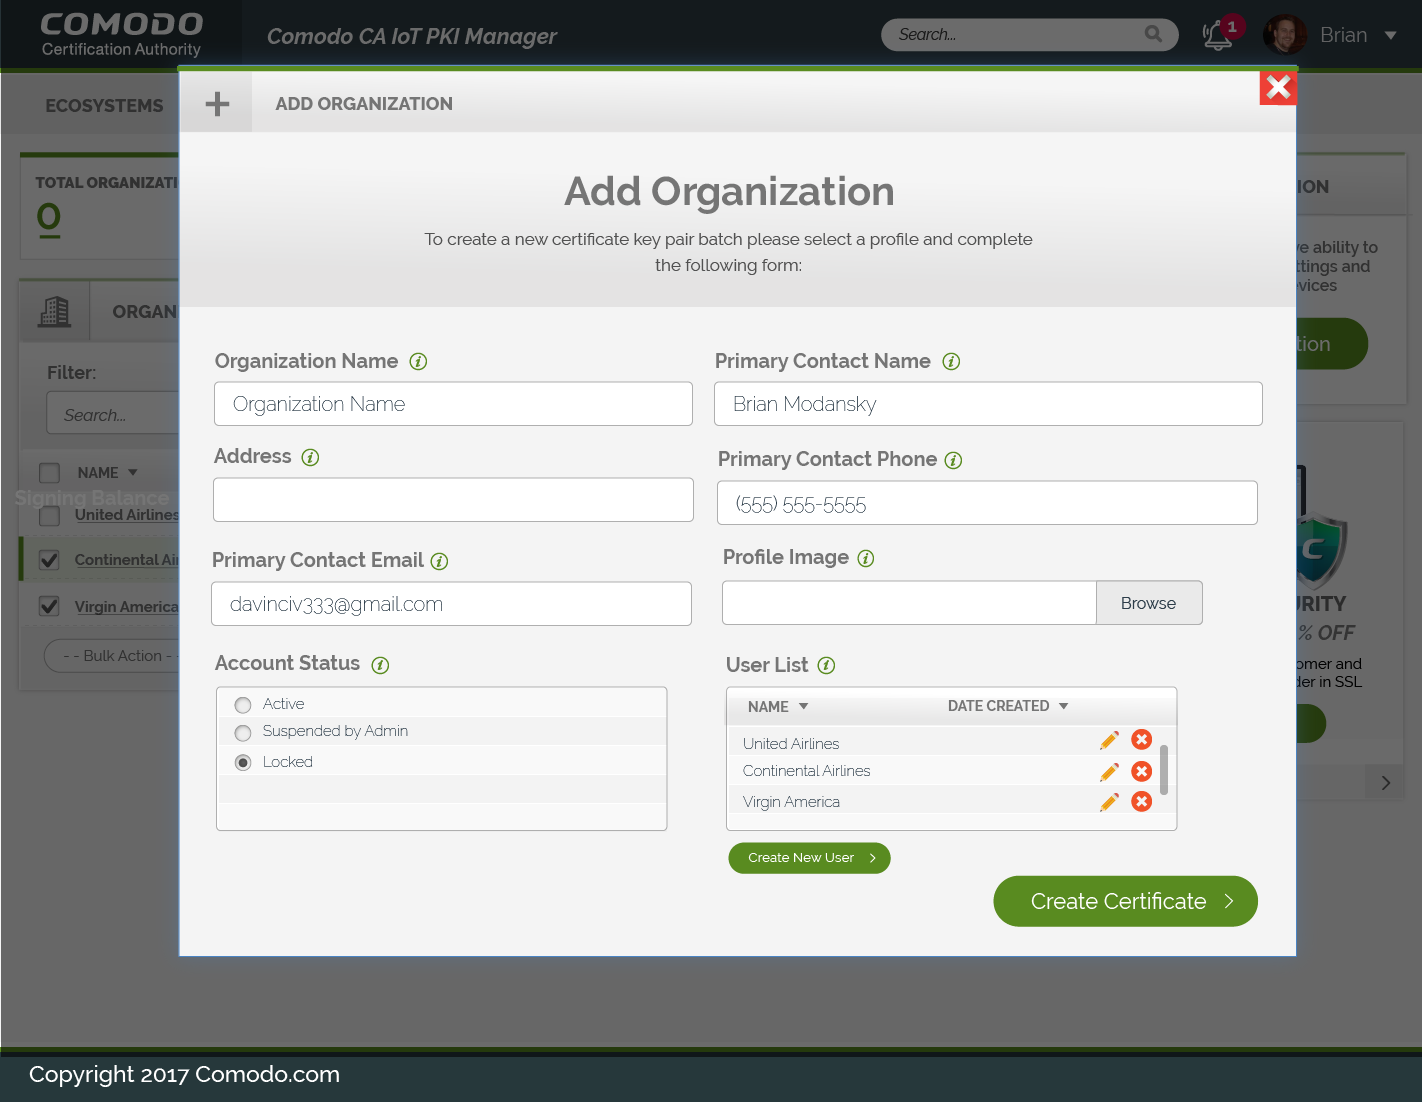Show info icon for Account Status

coord(380,665)
